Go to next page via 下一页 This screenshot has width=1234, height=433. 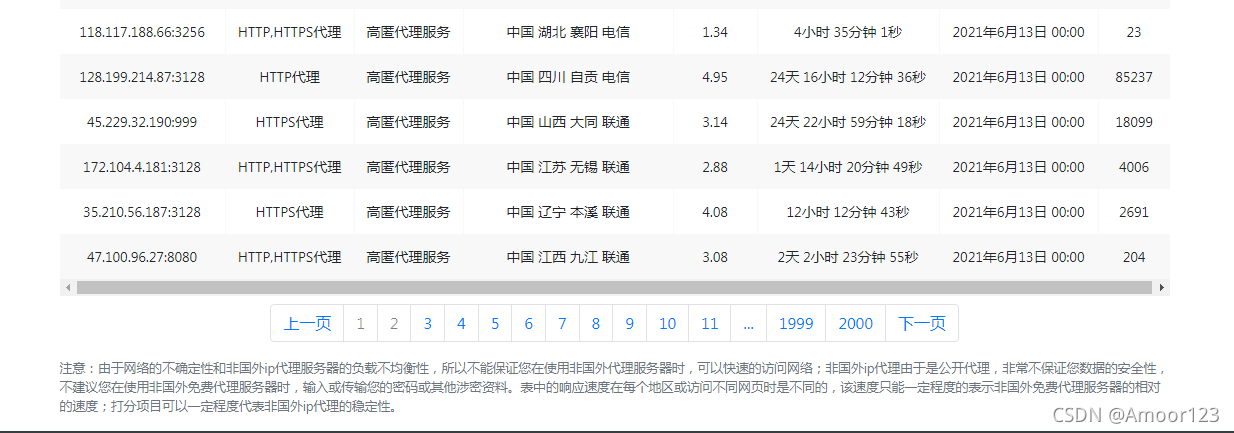(x=922, y=323)
